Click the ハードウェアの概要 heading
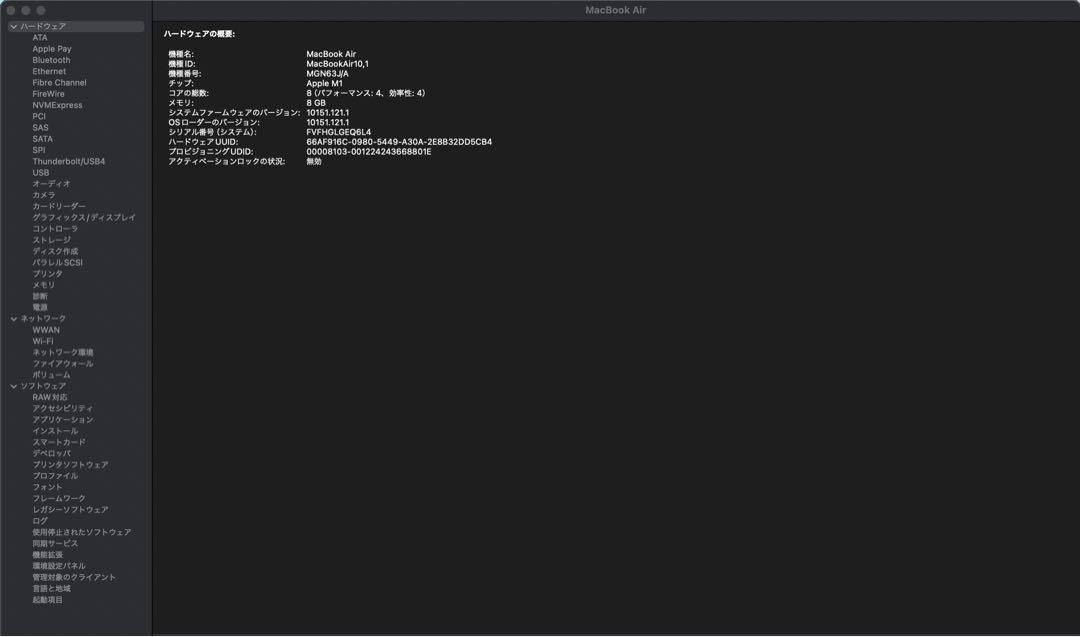1080x637 pixels. click(199, 34)
